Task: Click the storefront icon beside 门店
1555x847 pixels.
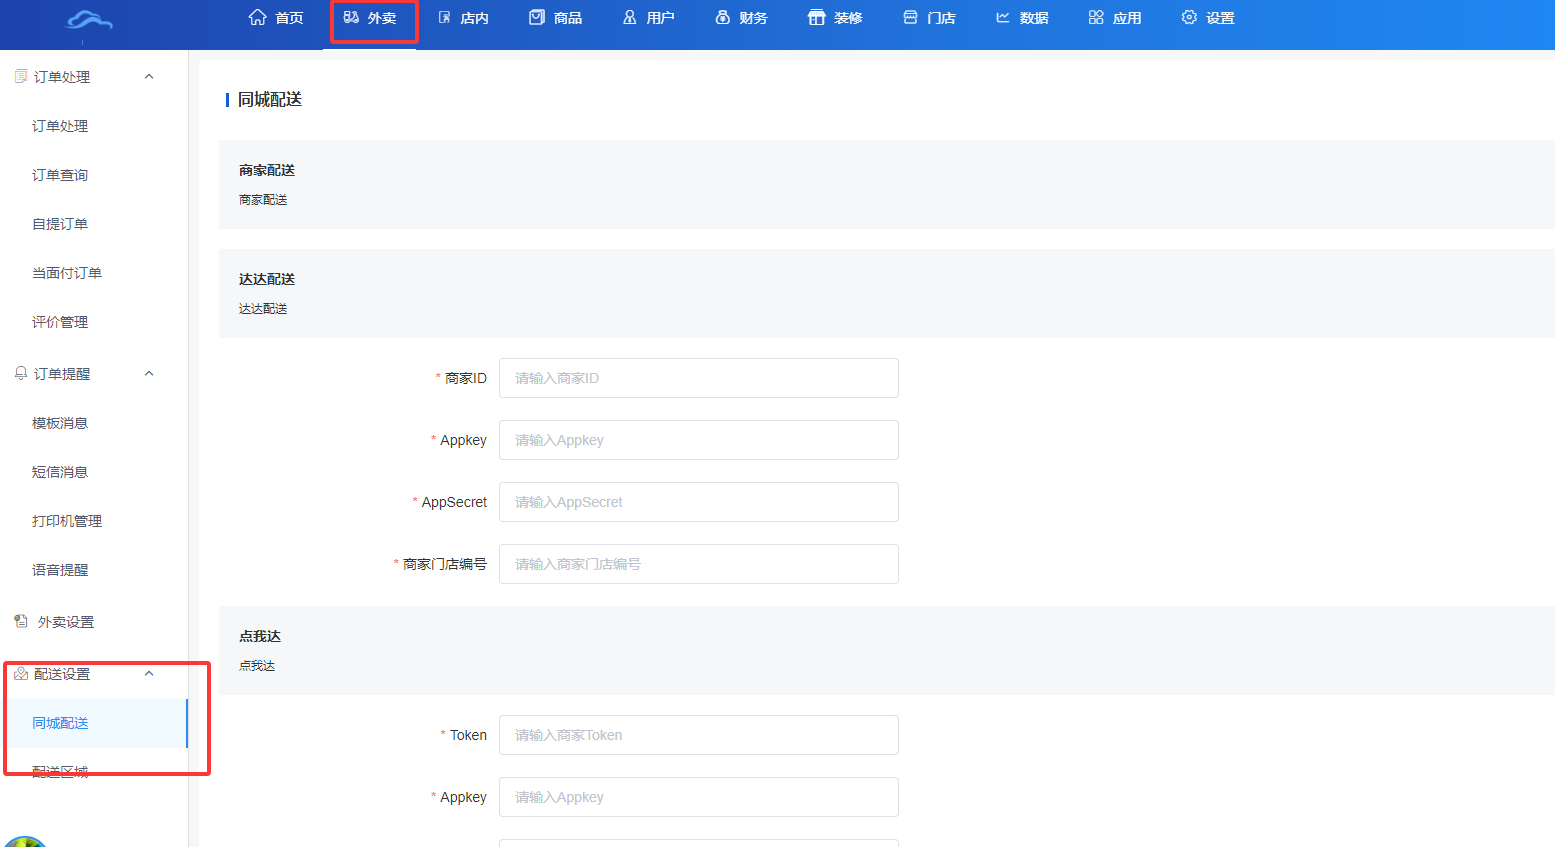Action: click(x=910, y=17)
